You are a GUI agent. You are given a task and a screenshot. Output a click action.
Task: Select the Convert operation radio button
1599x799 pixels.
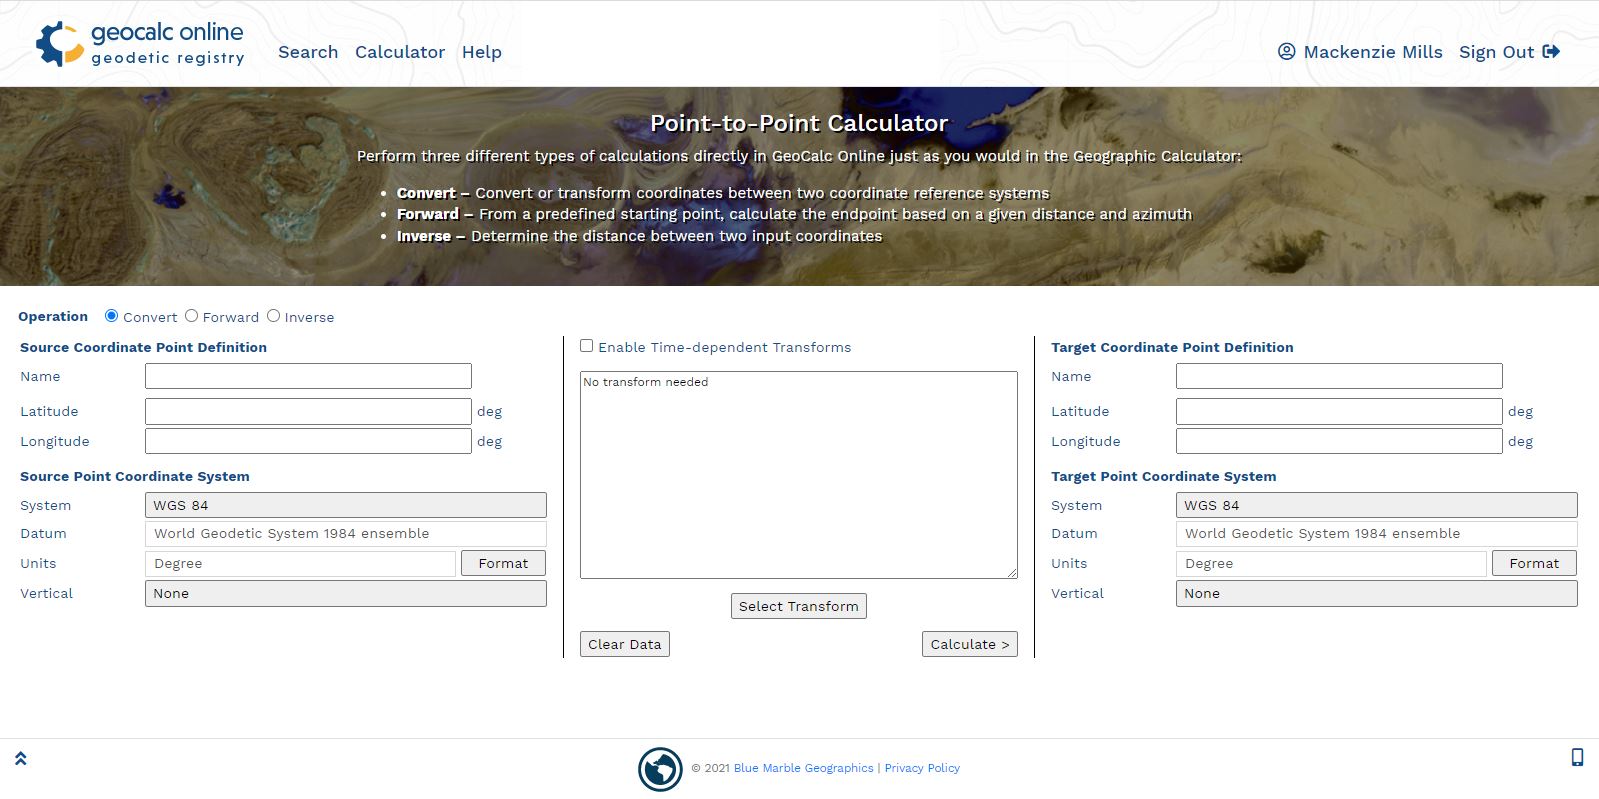(111, 316)
